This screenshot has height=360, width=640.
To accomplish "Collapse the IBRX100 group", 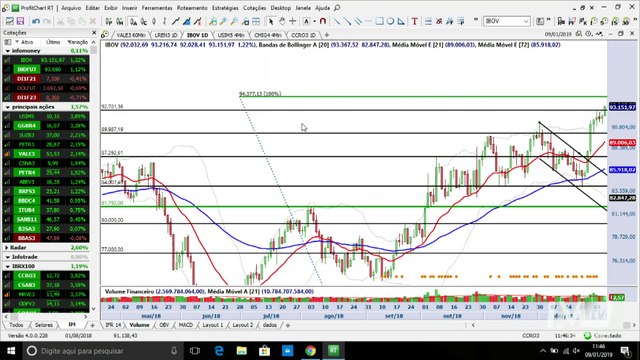I will [7, 267].
